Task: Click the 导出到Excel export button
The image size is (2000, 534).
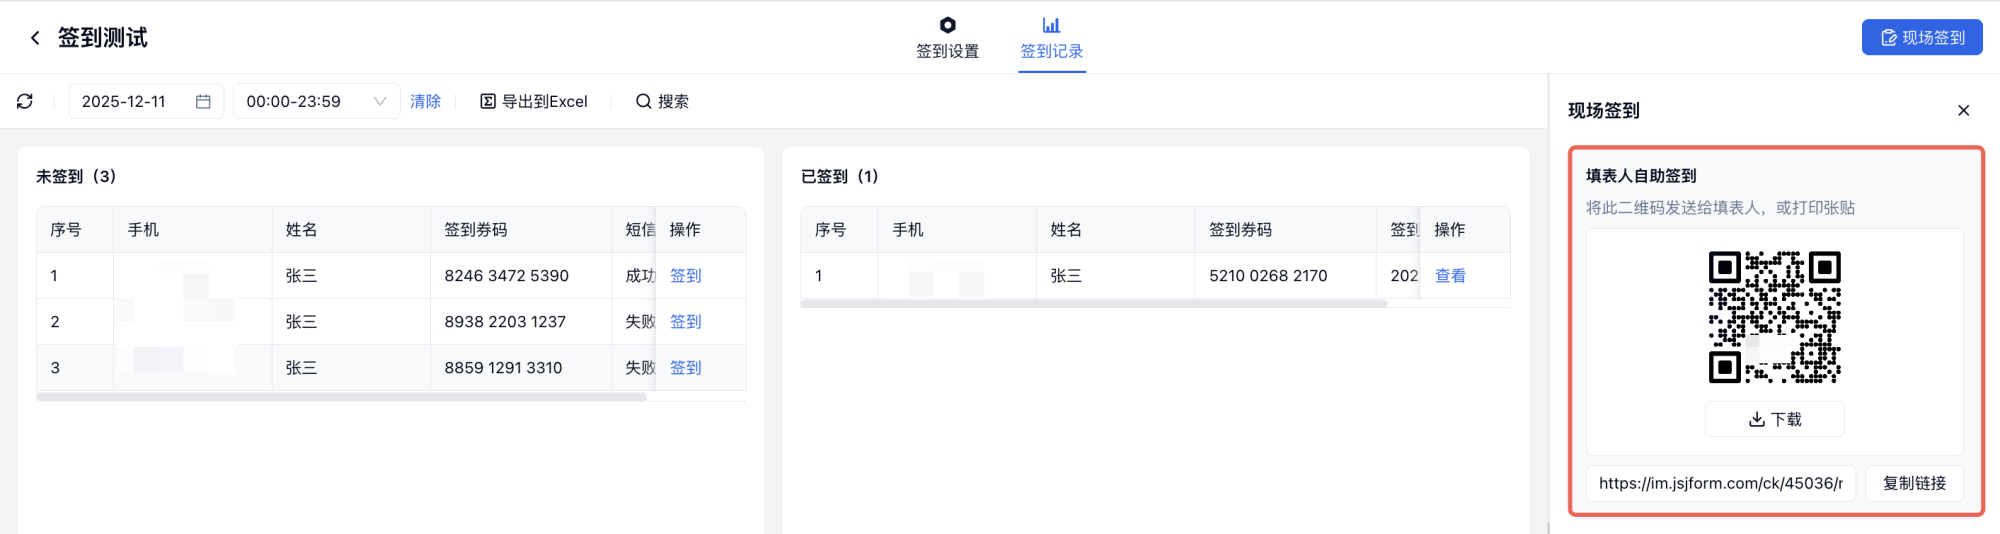Action: click(x=534, y=101)
